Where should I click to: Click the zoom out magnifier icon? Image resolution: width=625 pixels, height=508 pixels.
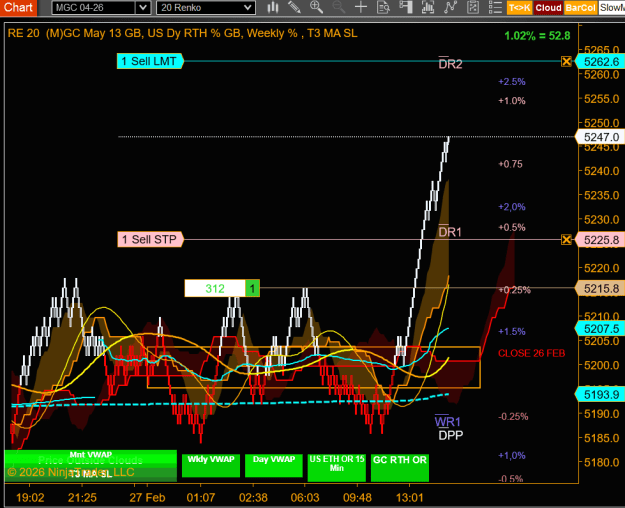pos(338,7)
